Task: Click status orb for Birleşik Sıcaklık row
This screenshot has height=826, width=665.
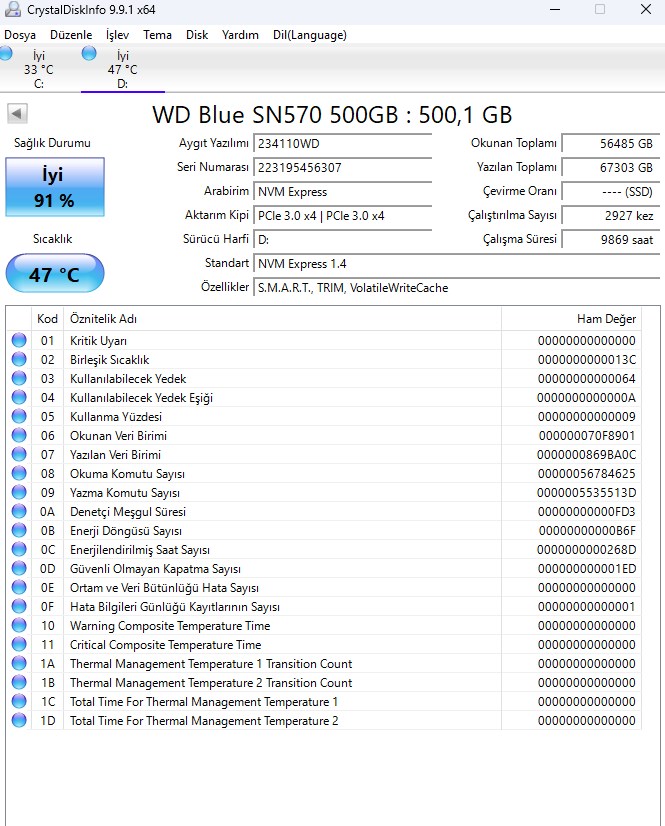Action: 19,359
